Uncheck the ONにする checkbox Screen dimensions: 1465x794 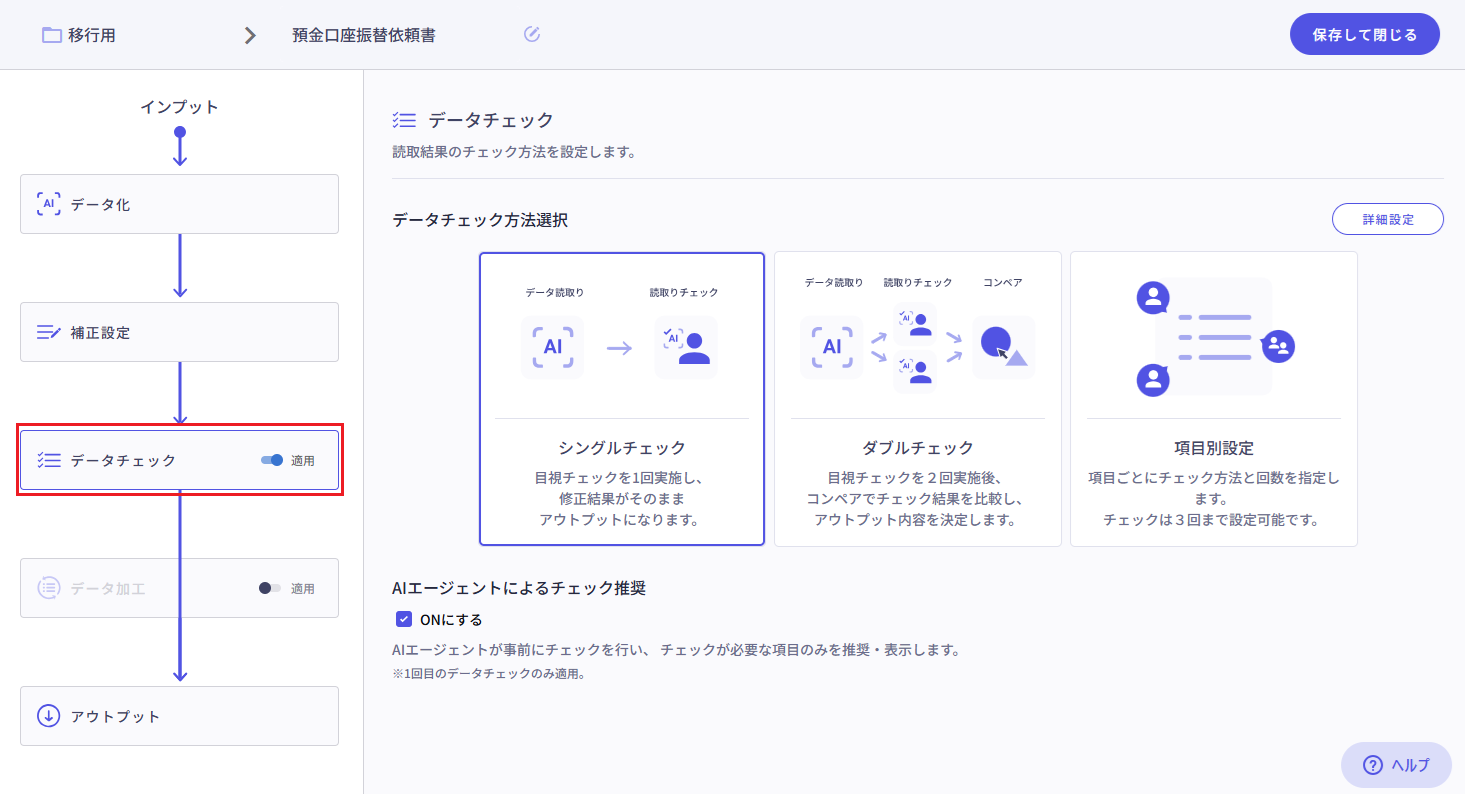404,619
